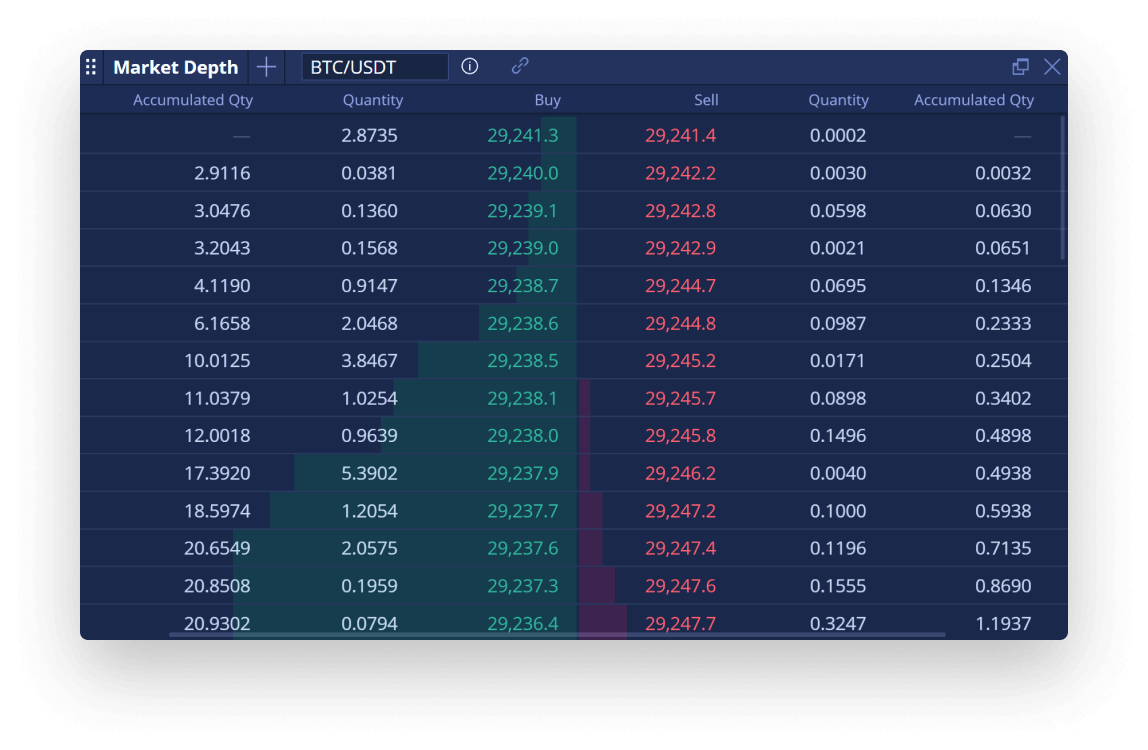
Task: Click buy price 29,238.5 row
Action: click(x=523, y=361)
